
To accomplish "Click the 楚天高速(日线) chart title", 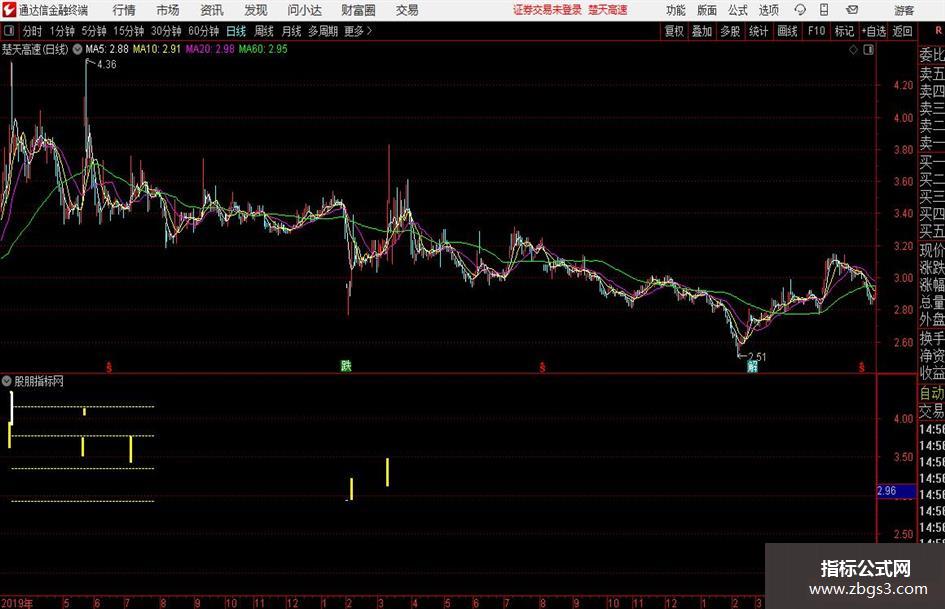I will click(35, 49).
